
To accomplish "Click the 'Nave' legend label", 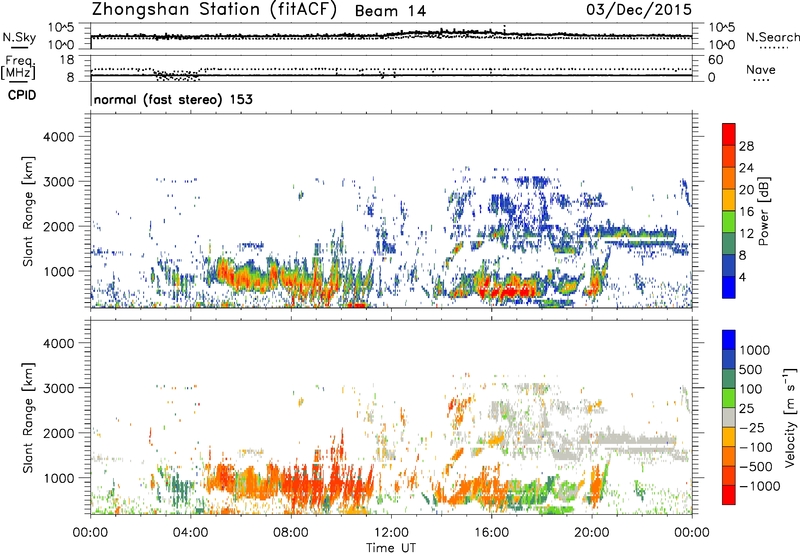I will coord(761,70).
